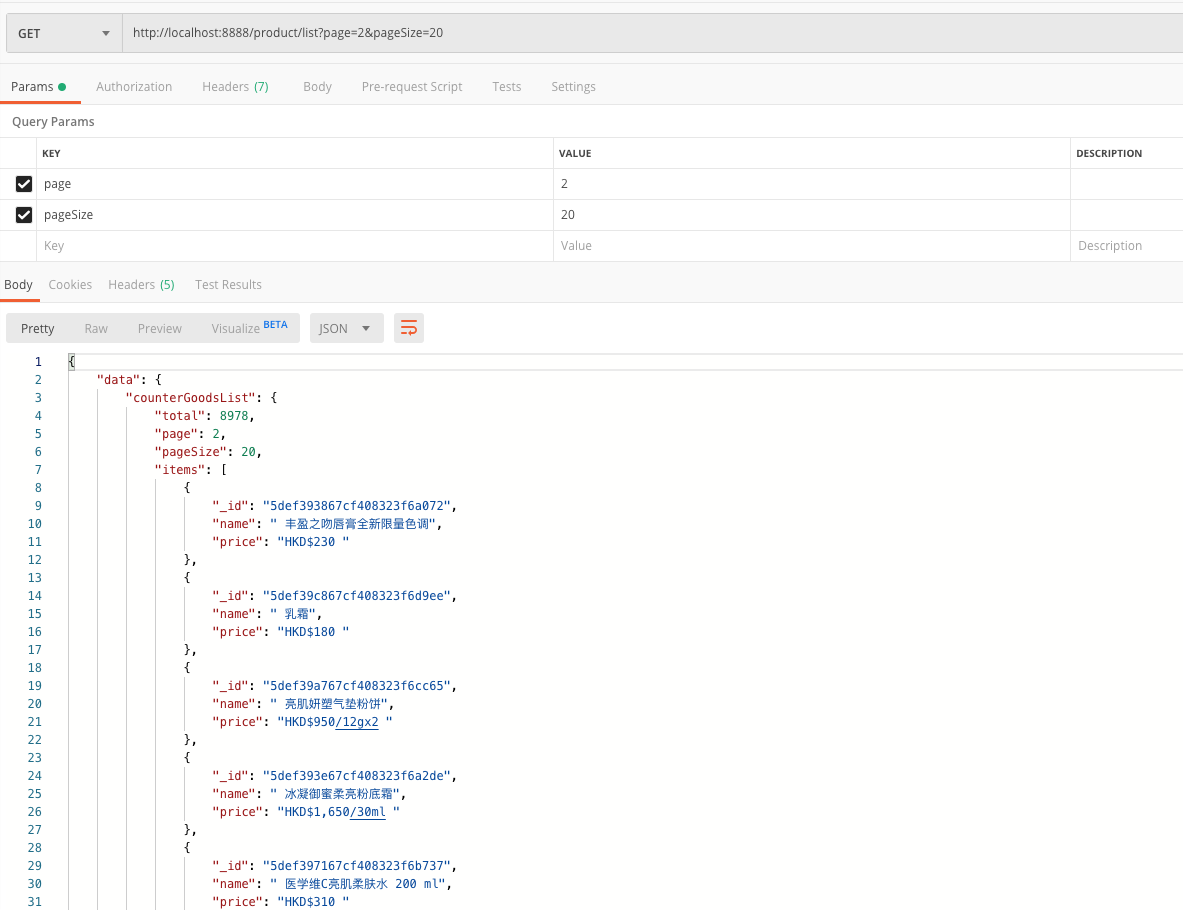The width and height of the screenshot is (1183, 910).
Task: Open the Settings tab
Action: pyautogui.click(x=573, y=87)
